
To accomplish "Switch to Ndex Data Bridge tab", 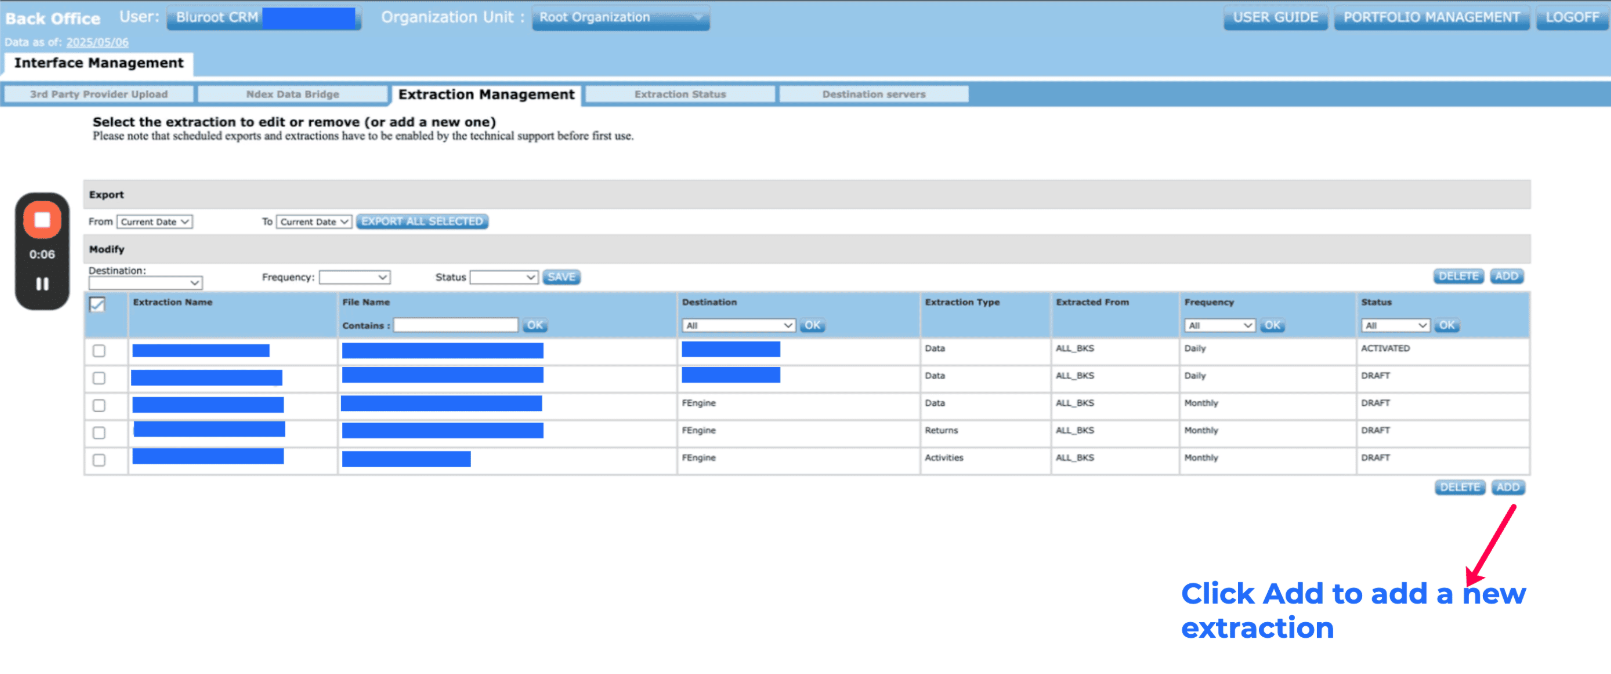I will [x=293, y=94].
